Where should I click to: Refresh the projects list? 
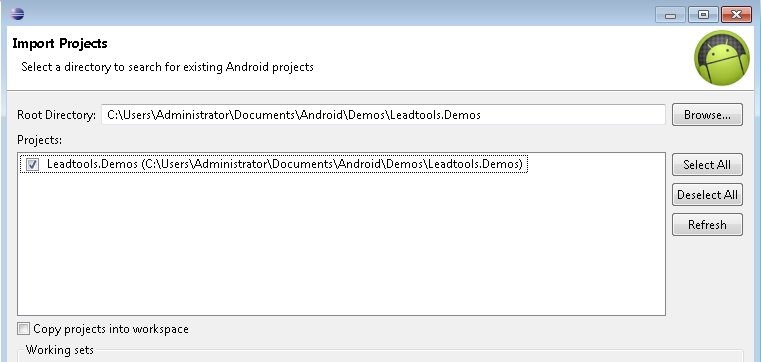[x=707, y=225]
